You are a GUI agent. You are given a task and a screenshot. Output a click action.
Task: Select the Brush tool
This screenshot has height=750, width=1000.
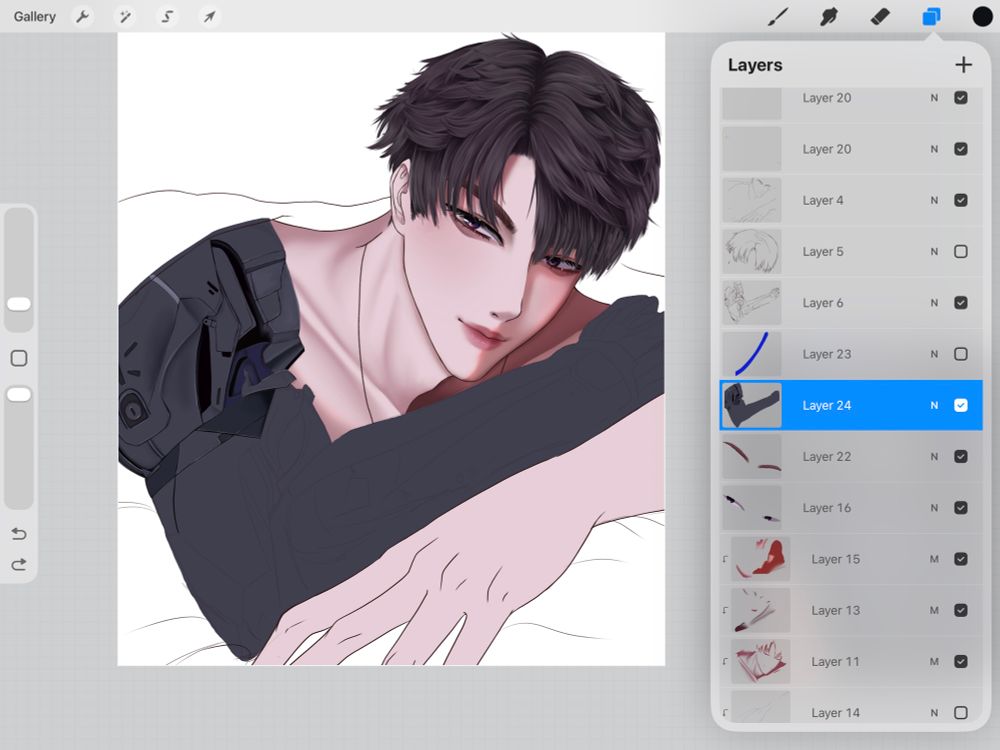click(x=778, y=17)
